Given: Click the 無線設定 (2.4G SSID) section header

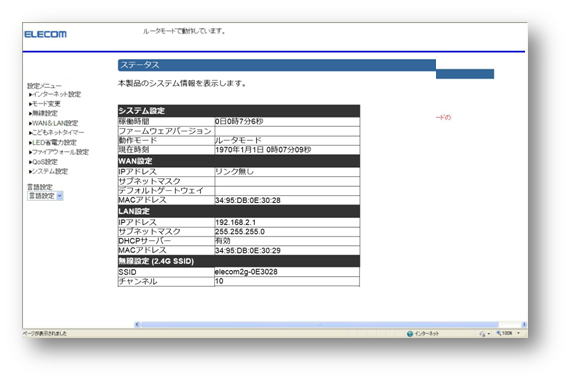Looking at the screenshot, I should coord(239,261).
